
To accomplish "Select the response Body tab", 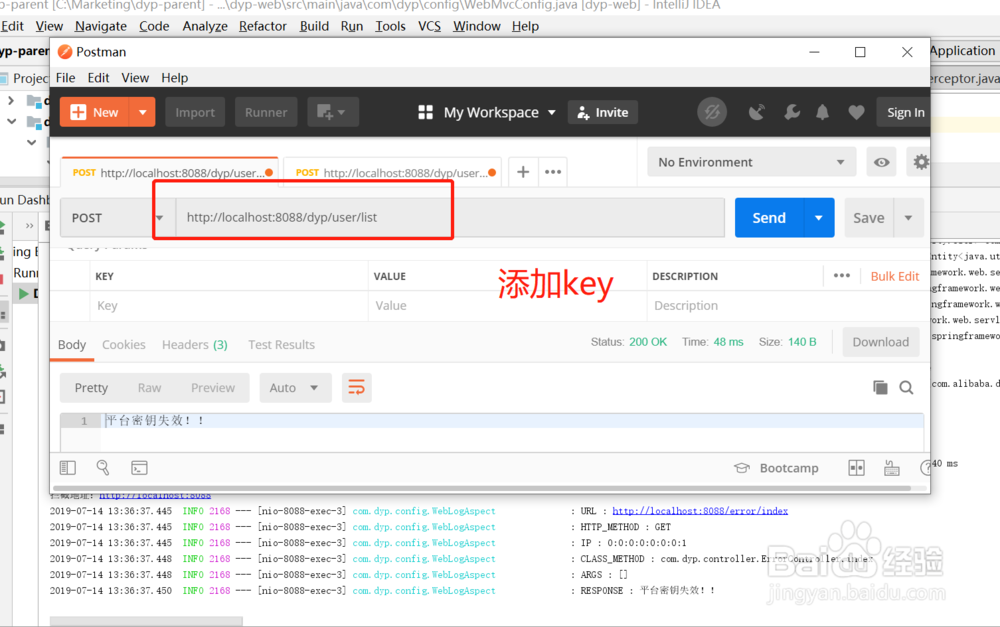I will point(72,344).
